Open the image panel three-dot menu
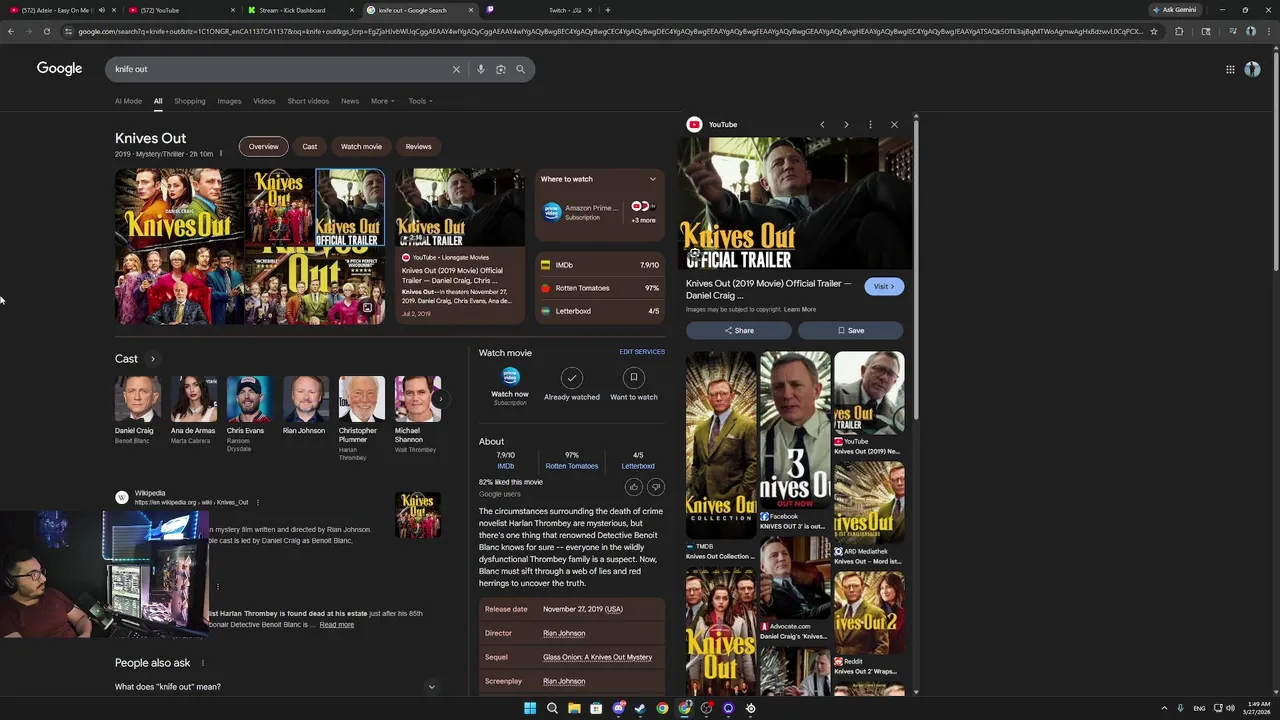The image size is (1280, 720). point(870,125)
